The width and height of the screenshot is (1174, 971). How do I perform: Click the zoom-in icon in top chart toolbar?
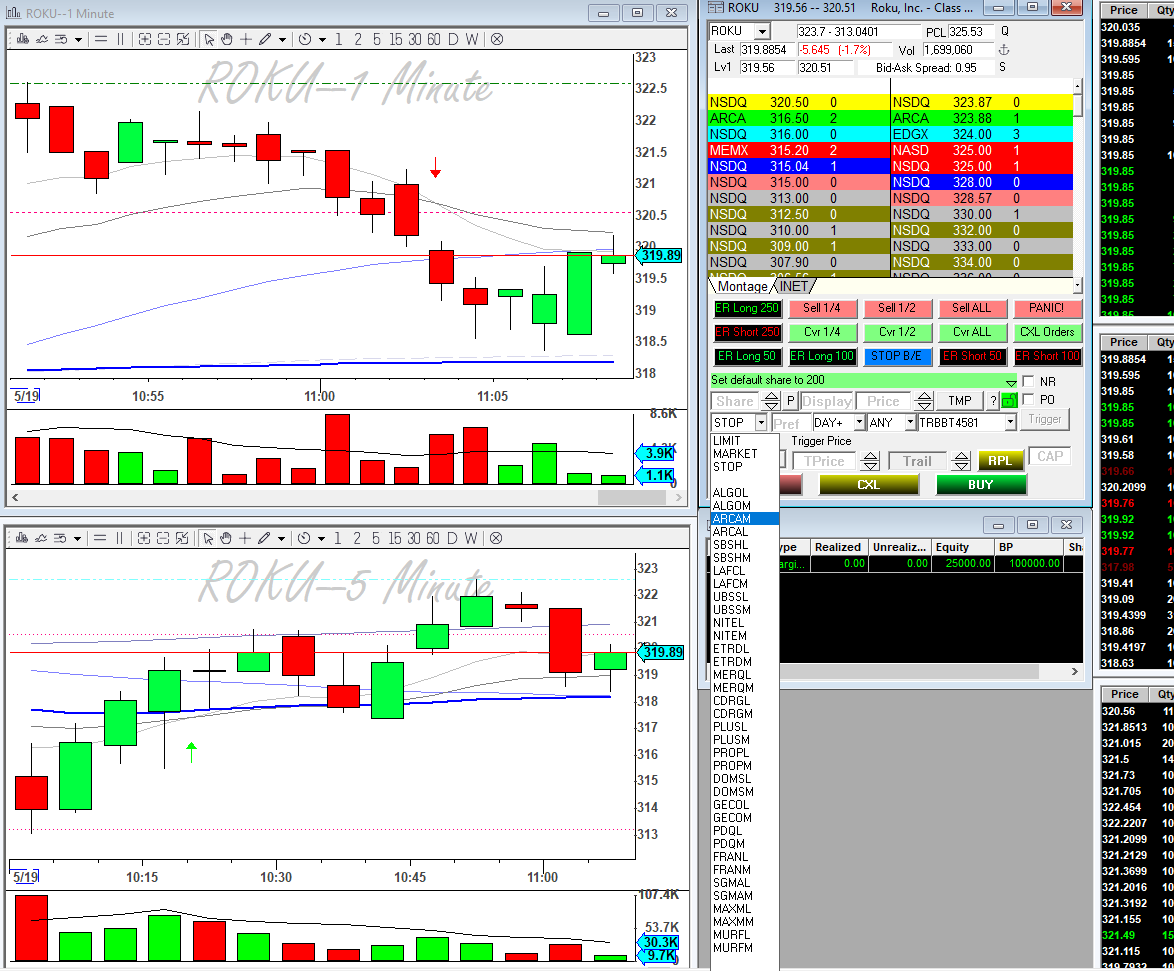[145, 40]
